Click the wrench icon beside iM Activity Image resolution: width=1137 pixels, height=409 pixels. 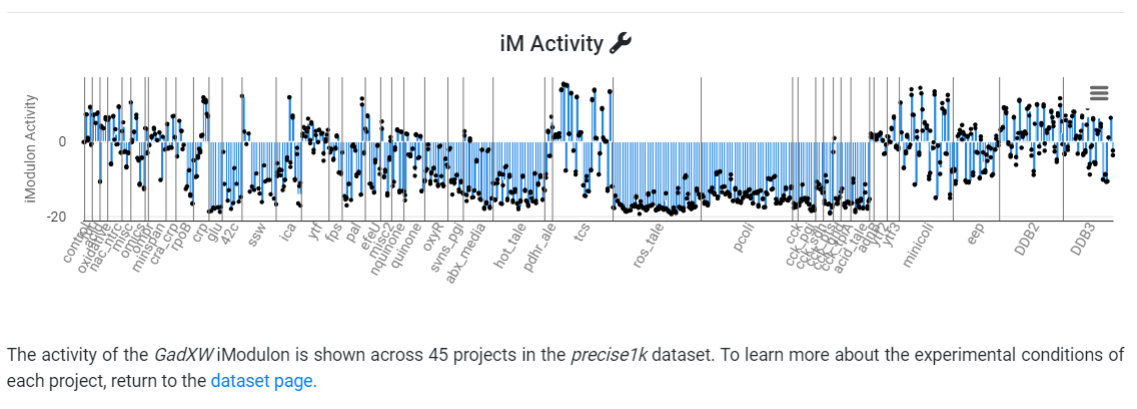coord(620,43)
